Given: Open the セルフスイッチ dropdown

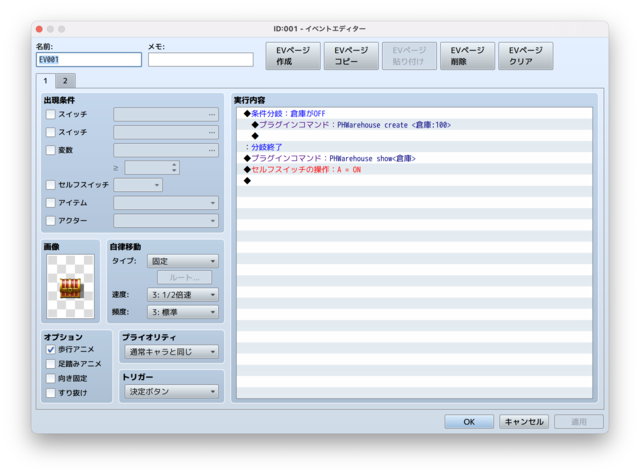Looking at the screenshot, I should [138, 185].
